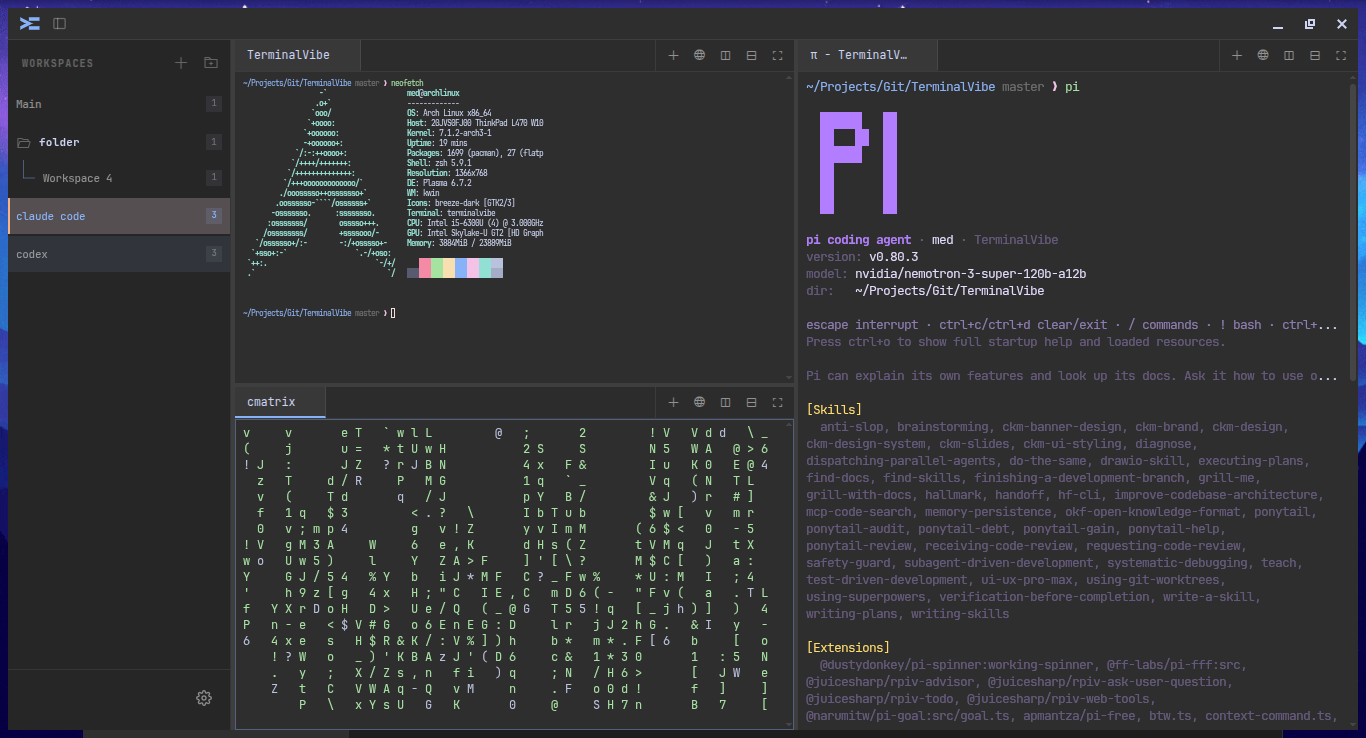Viewport: 1366px width, 738px height.
Task: Click the '@dustydonkey/pi-spinner:working-spinner' extension text
Action: coord(956,664)
